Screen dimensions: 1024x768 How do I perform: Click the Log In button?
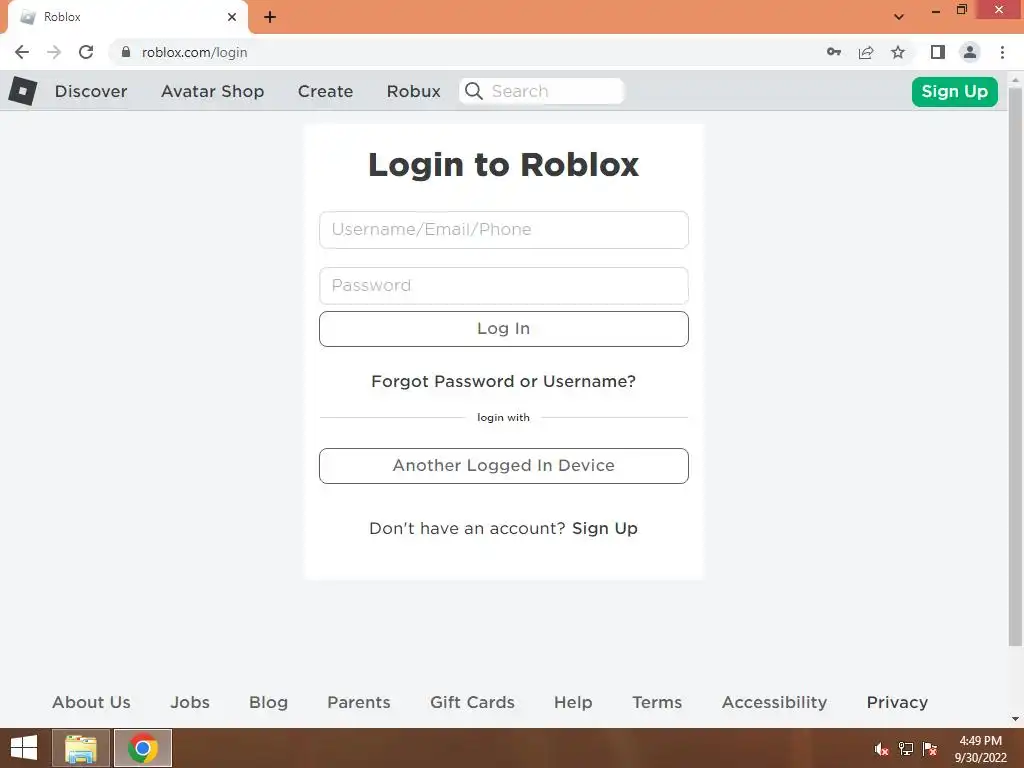[504, 328]
